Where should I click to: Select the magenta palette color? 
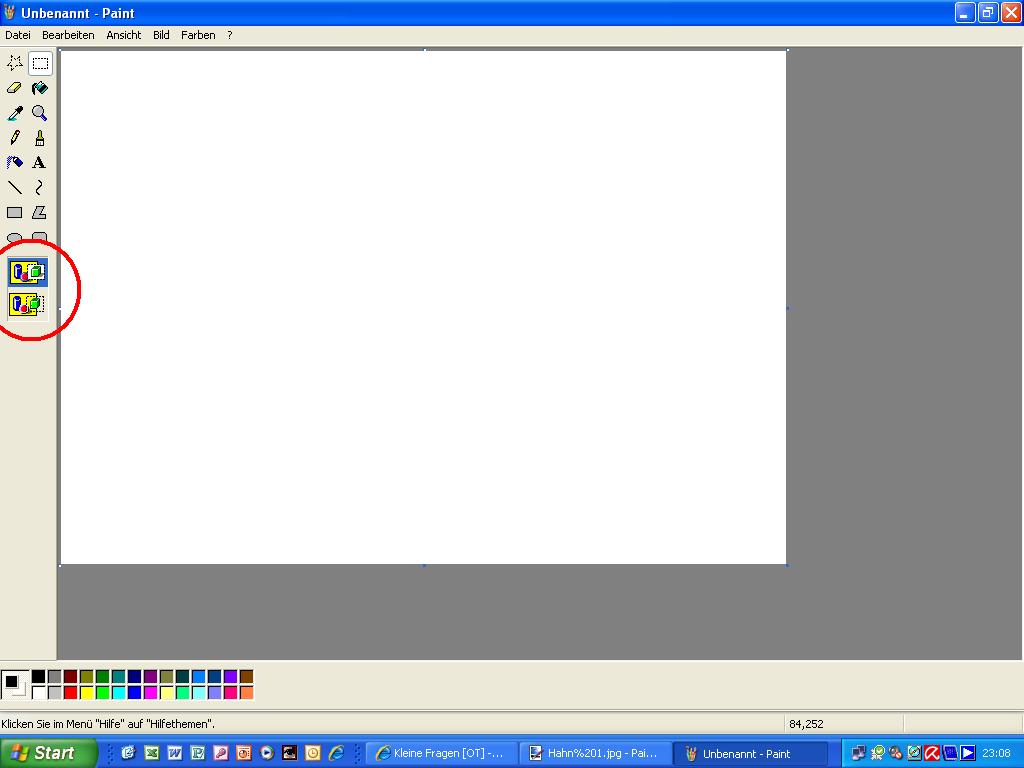pyautogui.click(x=150, y=692)
